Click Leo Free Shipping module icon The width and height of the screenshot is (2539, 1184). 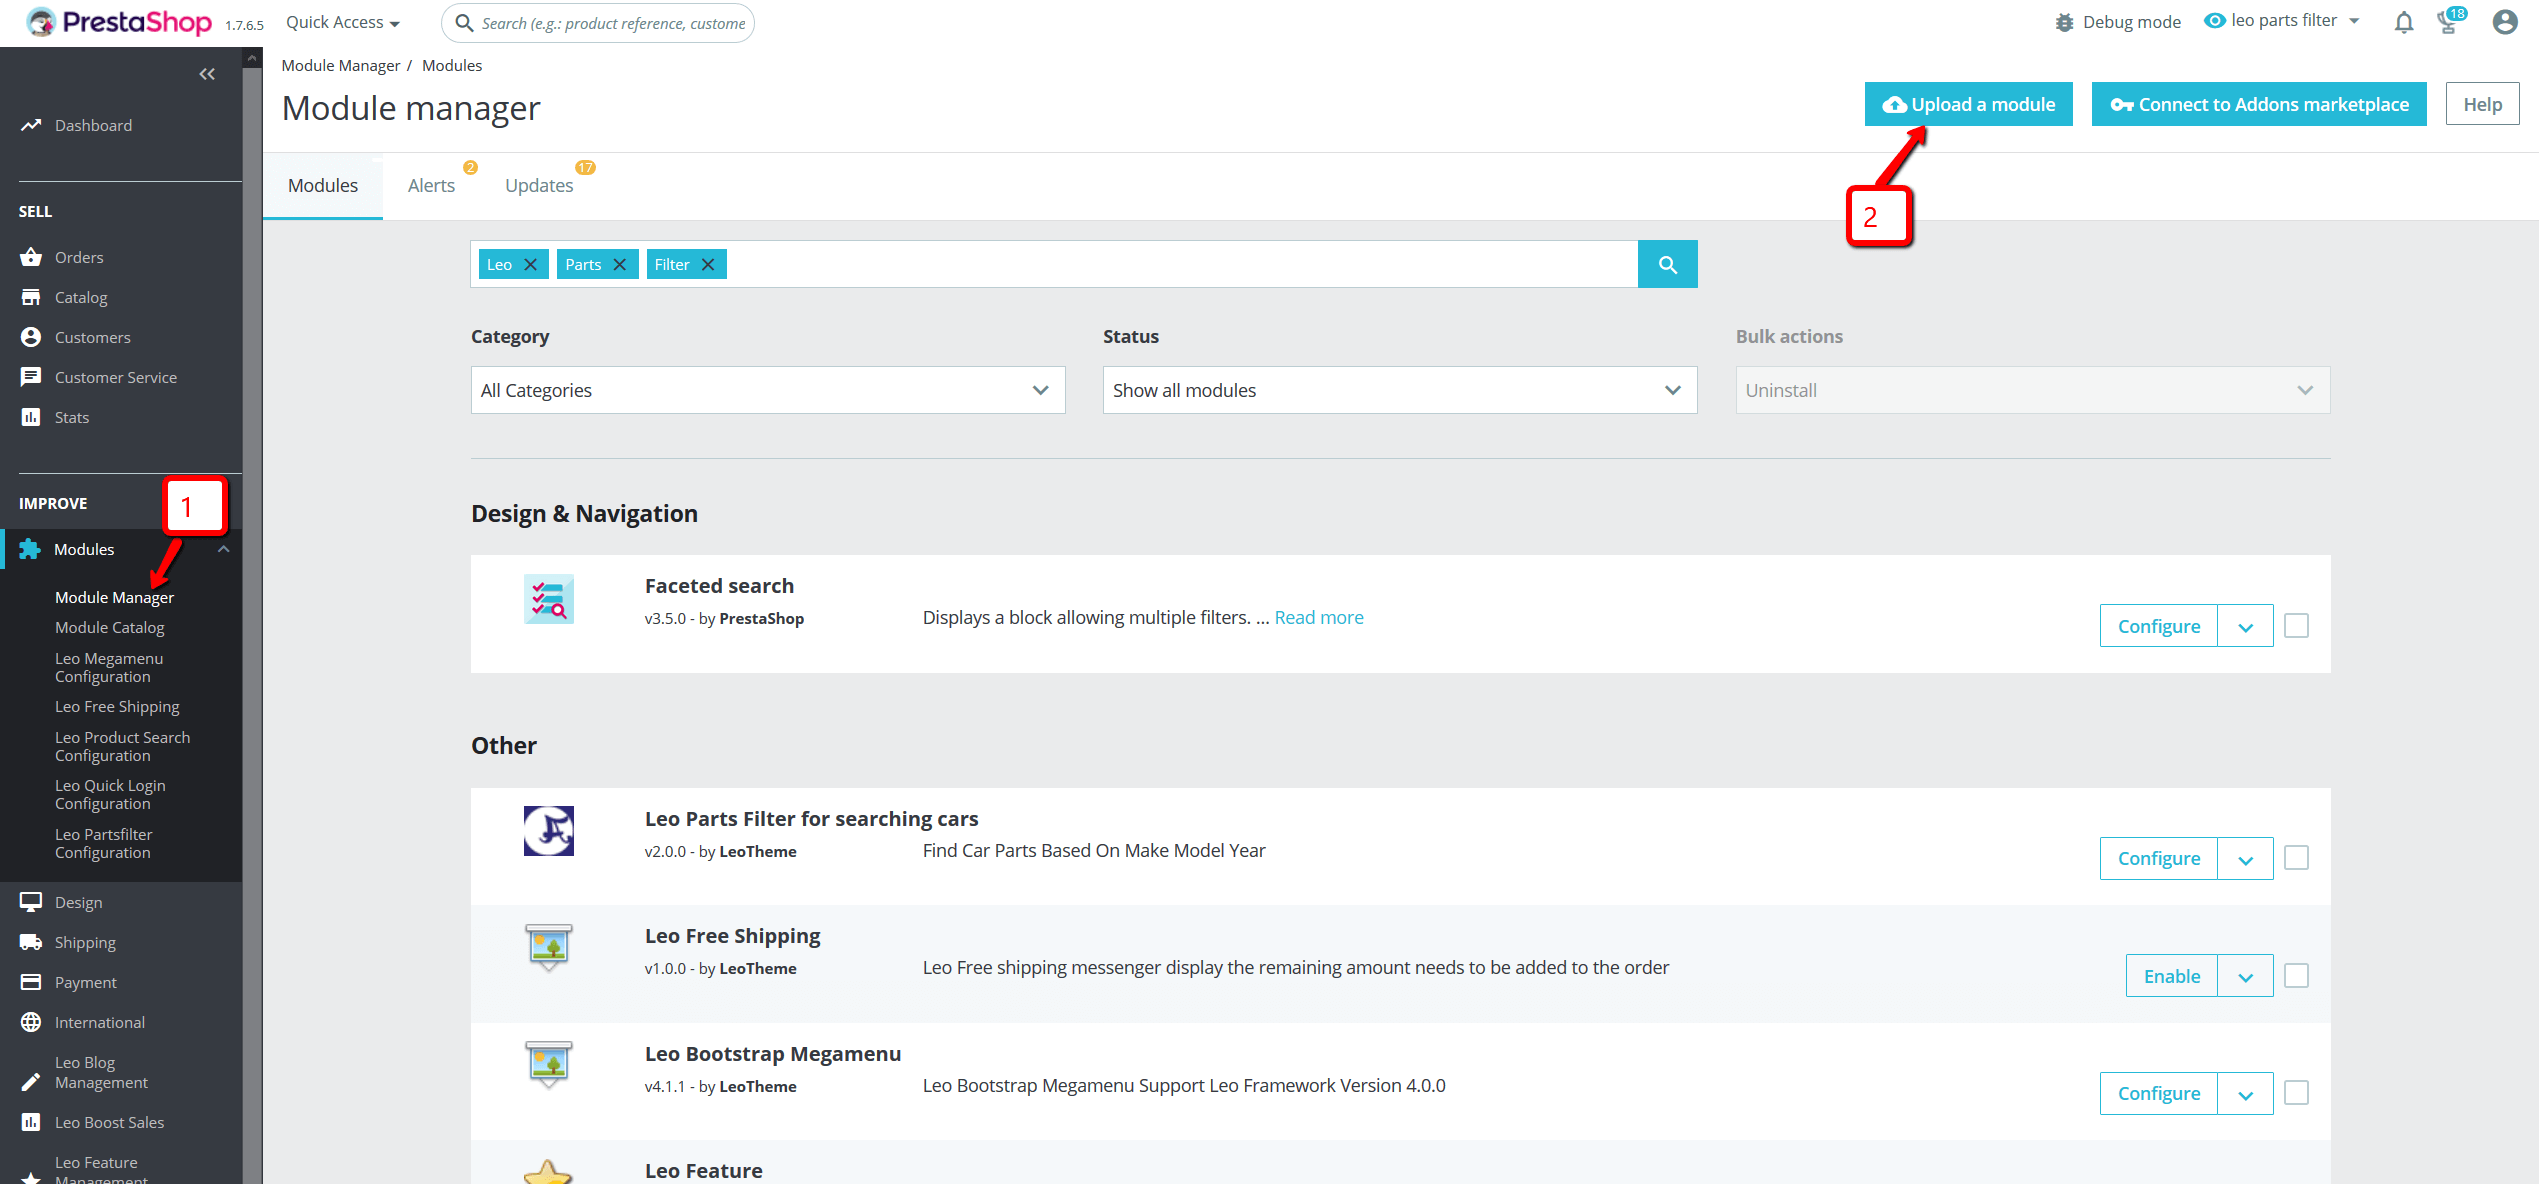click(549, 947)
